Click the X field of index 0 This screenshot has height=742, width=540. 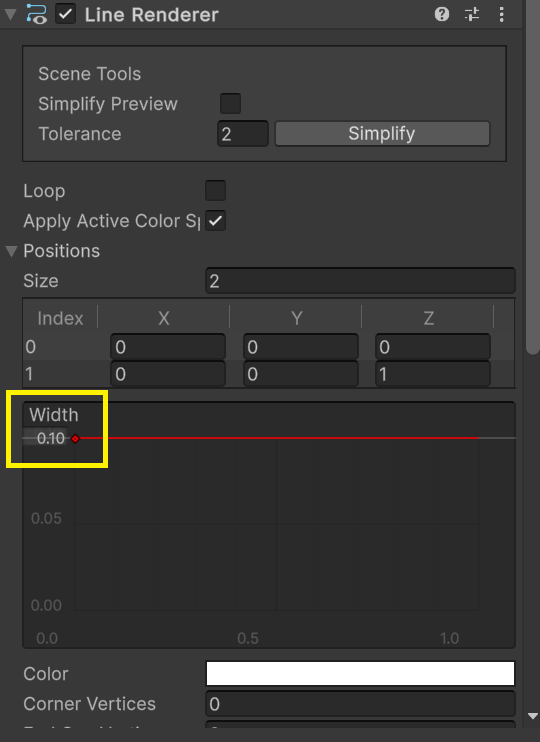168,347
